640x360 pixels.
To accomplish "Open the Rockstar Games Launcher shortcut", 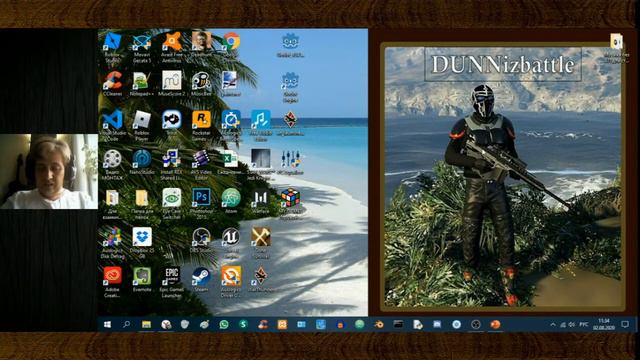I will click(x=201, y=124).
